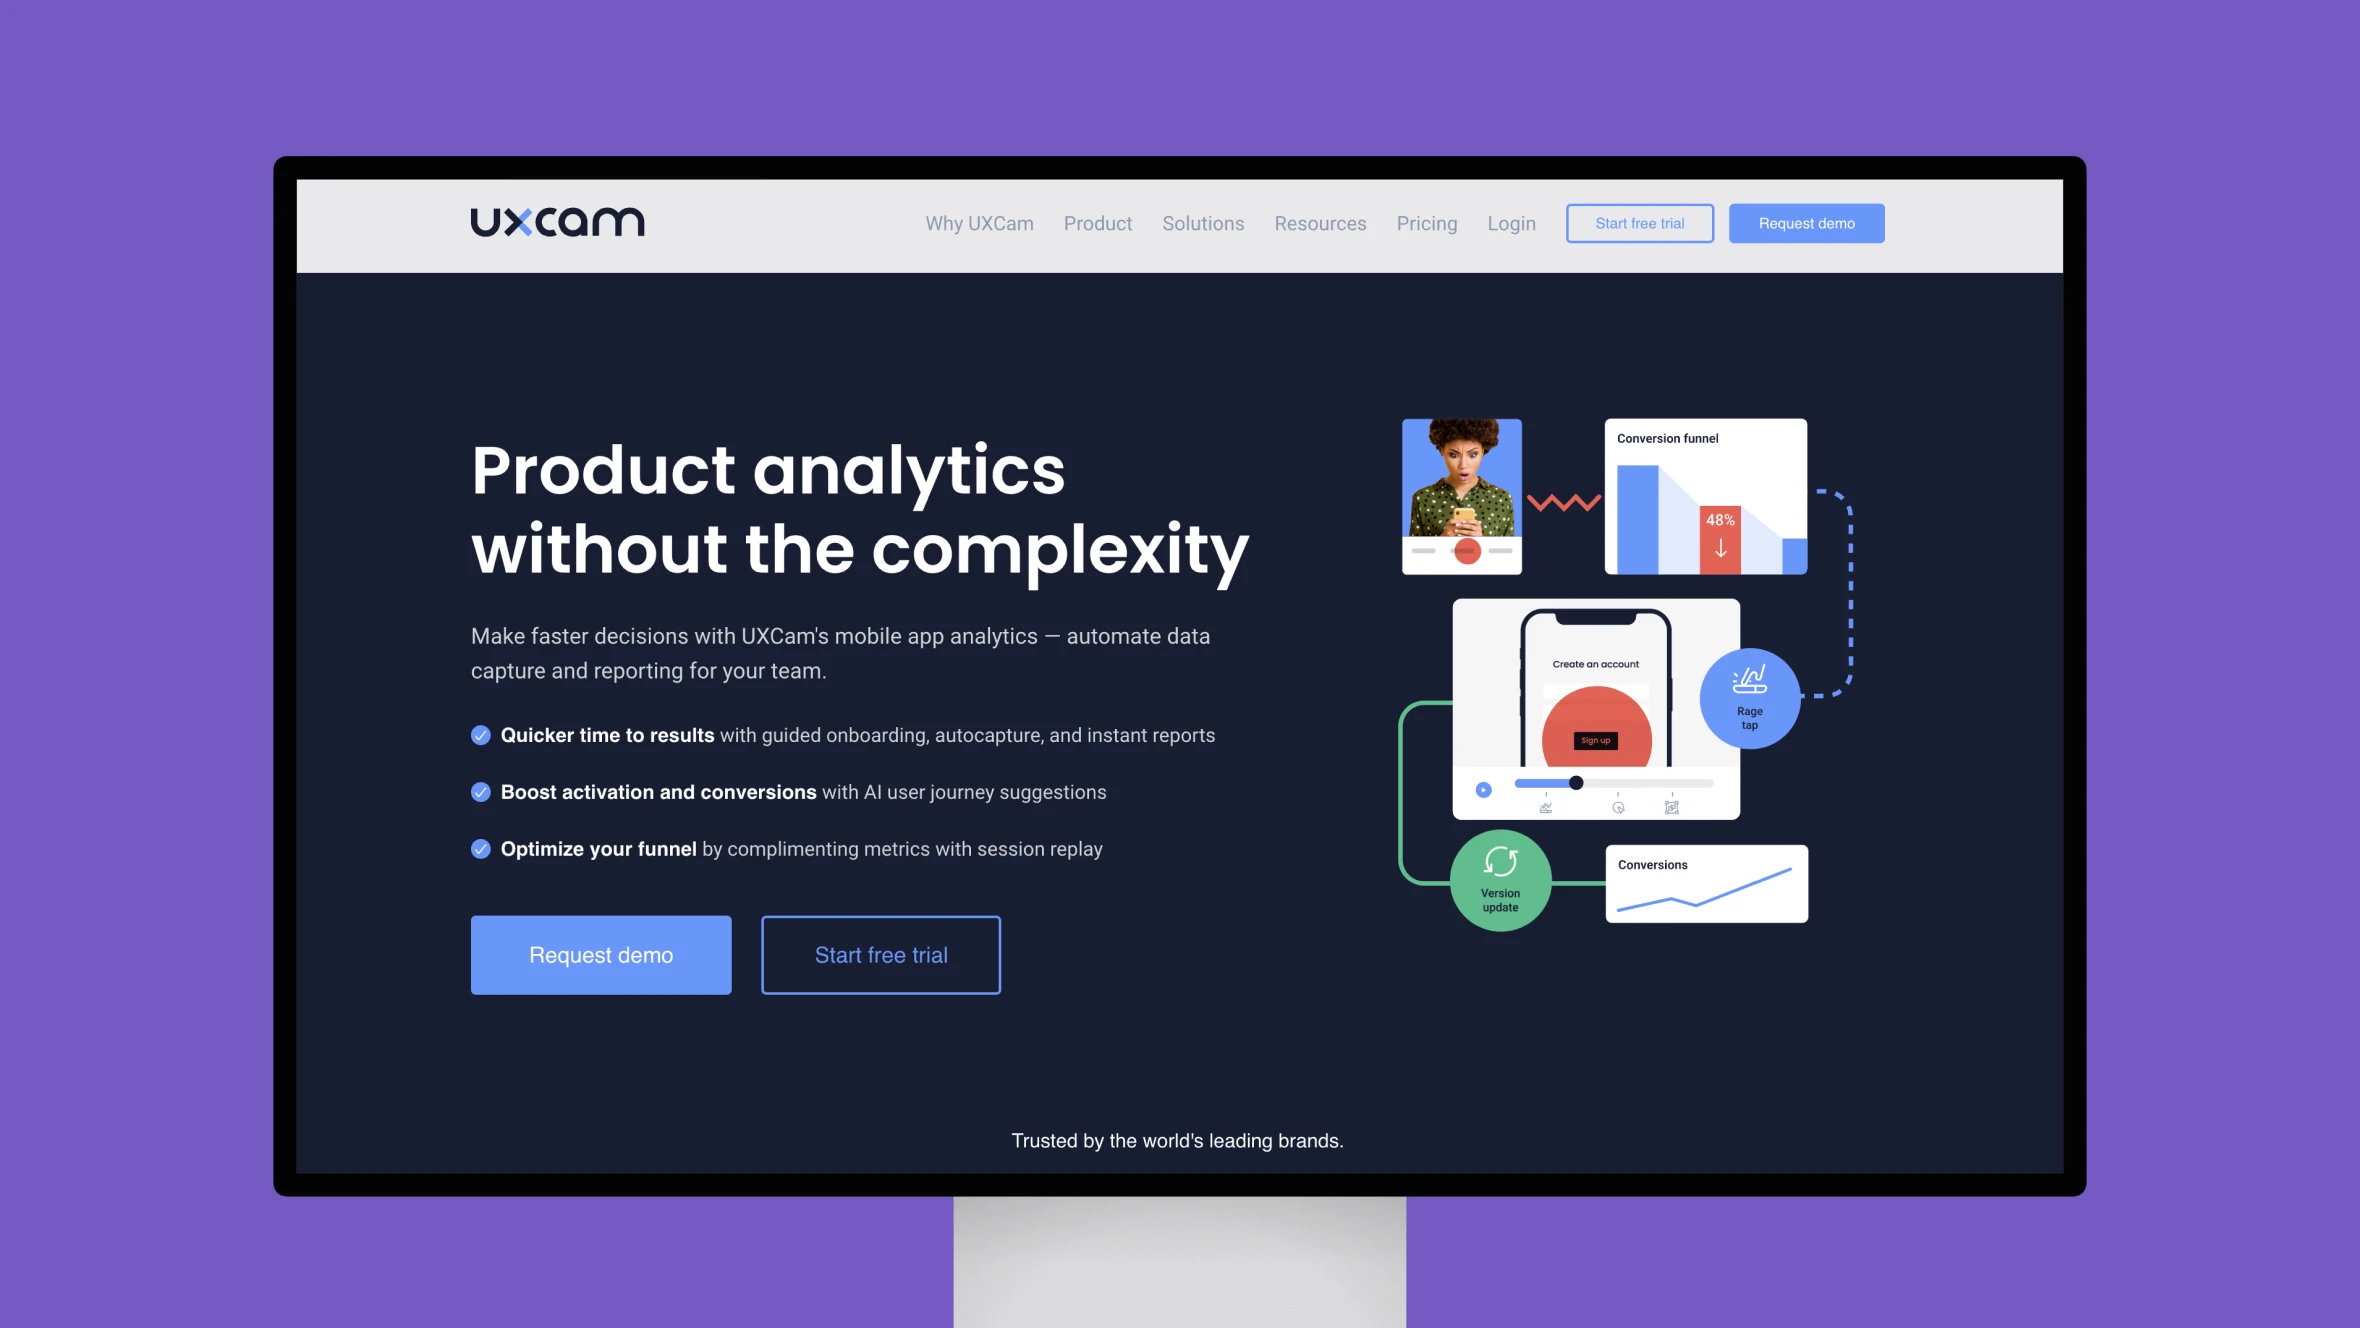Toggle the third blue checkmark bullet point
The image size is (2360, 1328).
(480, 848)
